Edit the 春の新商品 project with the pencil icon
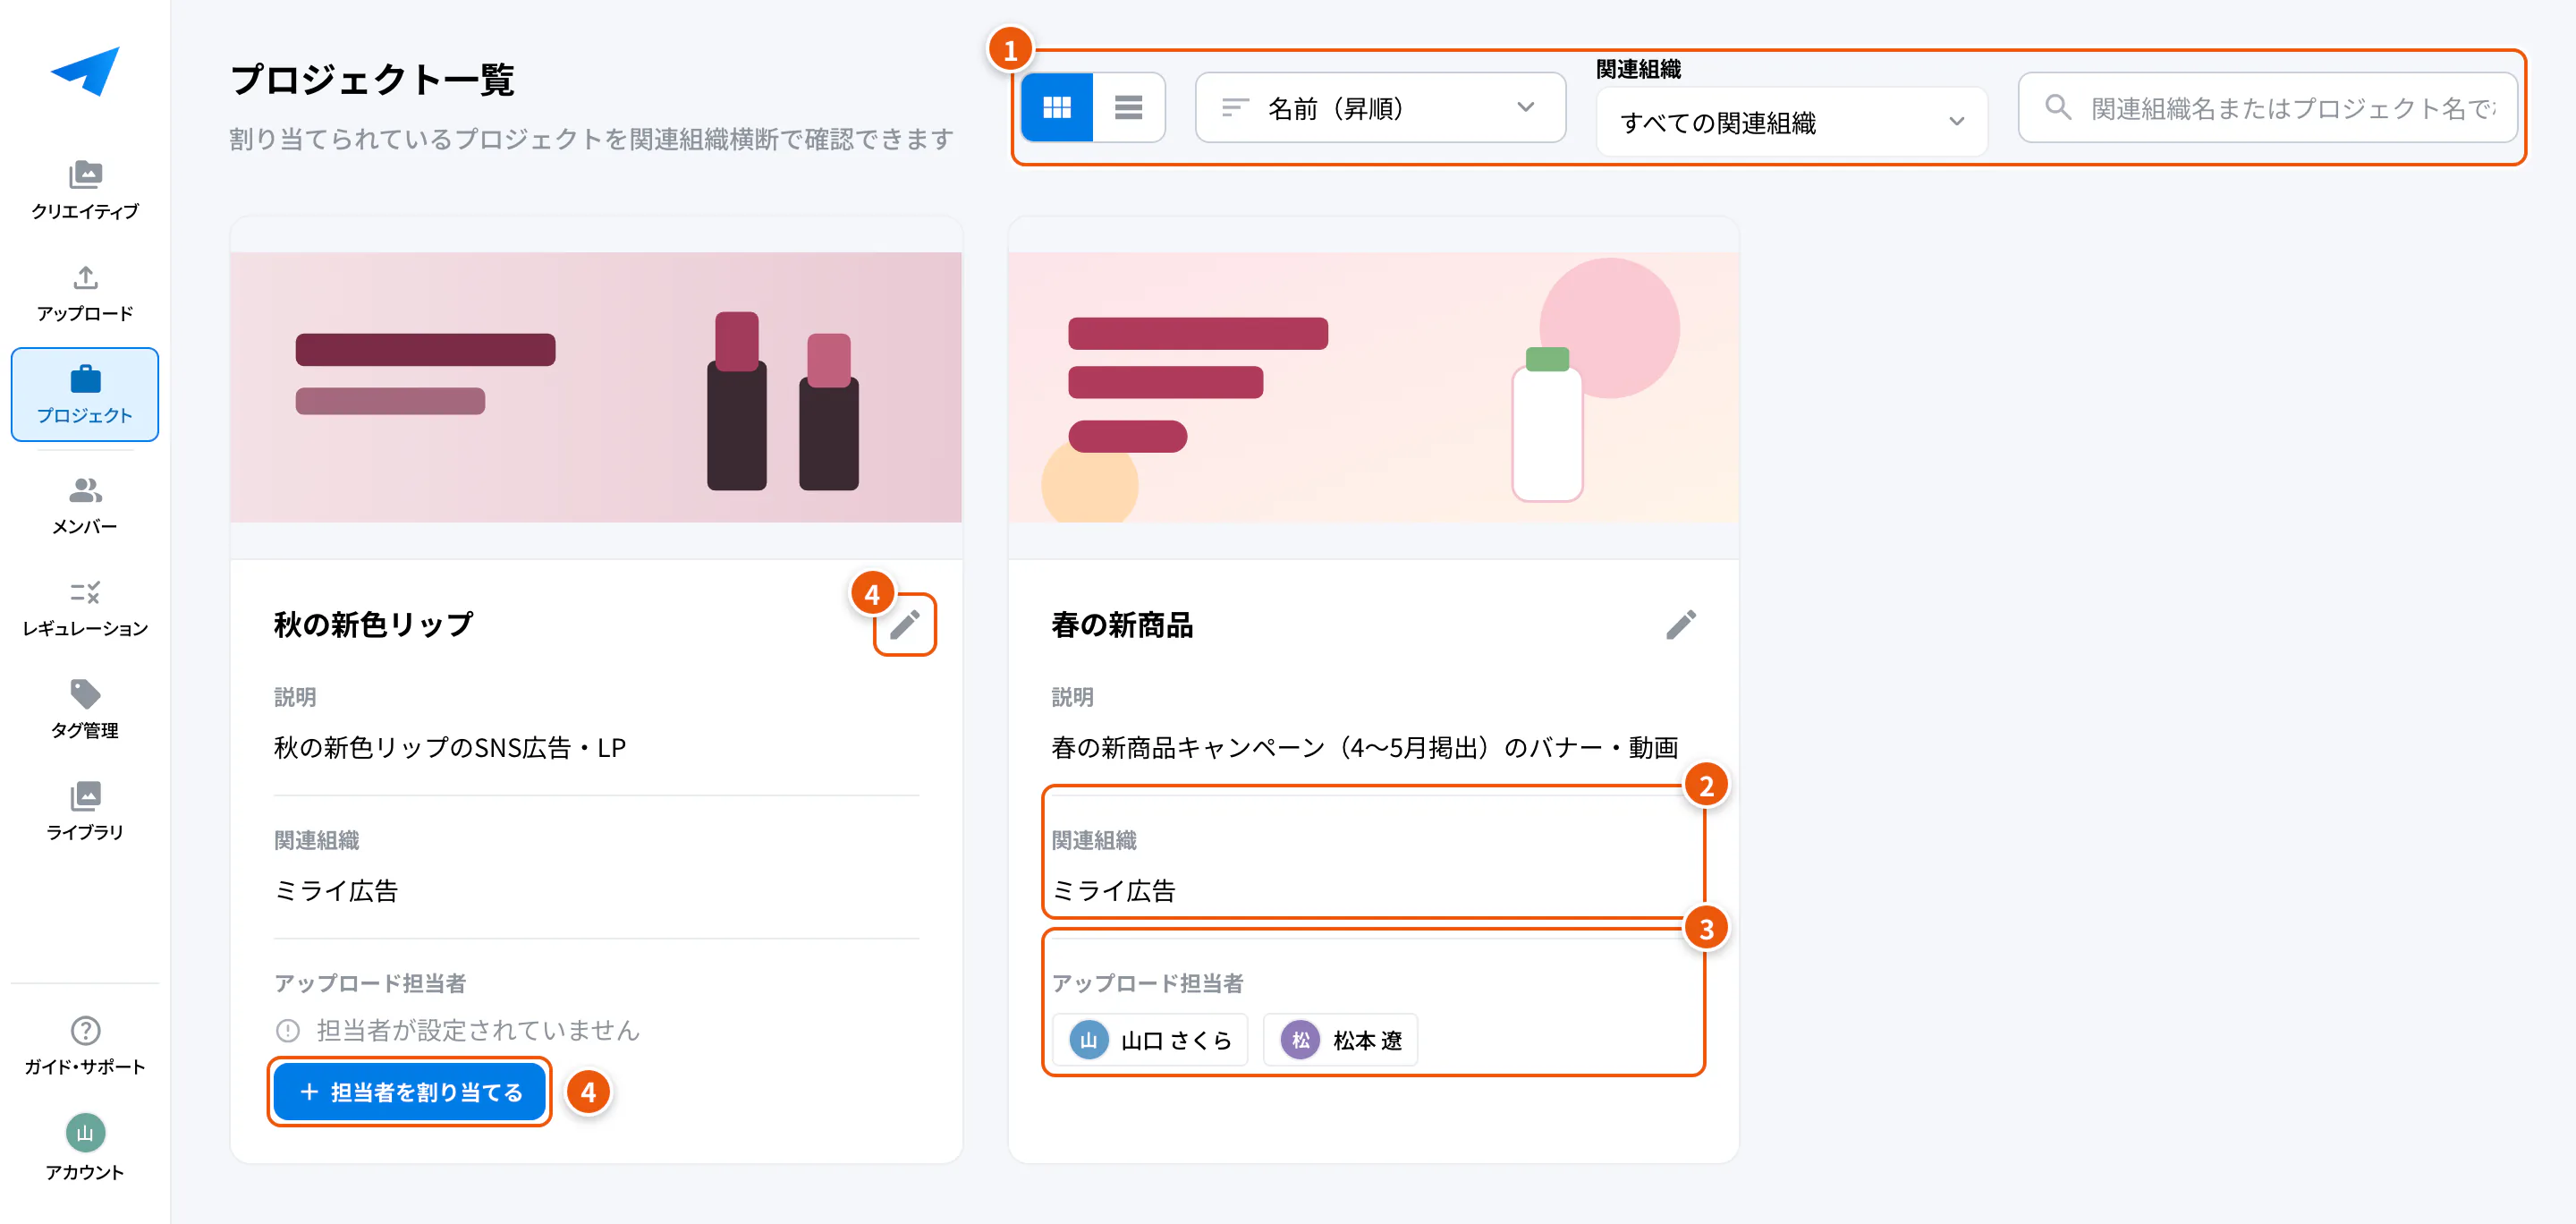 coord(1681,625)
